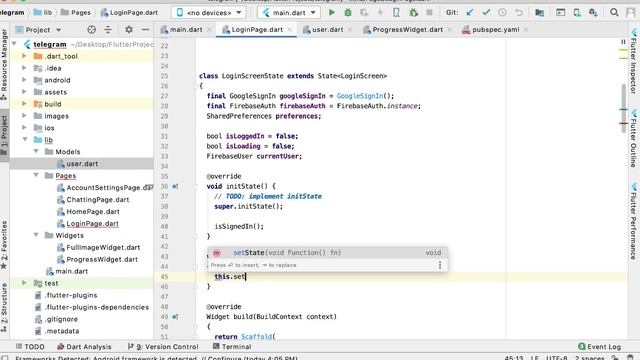This screenshot has width=640, height=360.
Task: Collapse the Models folder
Action: [36, 151]
